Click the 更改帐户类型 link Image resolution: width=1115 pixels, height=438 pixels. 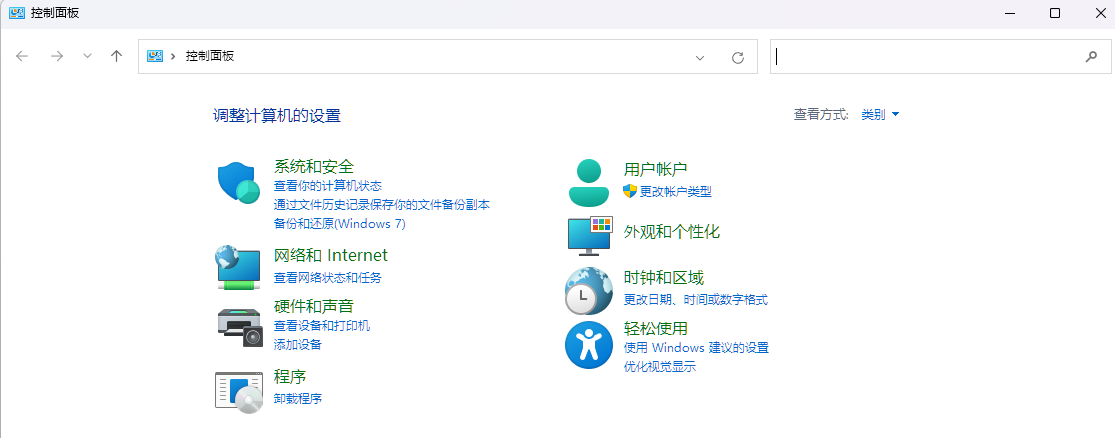coord(676,191)
